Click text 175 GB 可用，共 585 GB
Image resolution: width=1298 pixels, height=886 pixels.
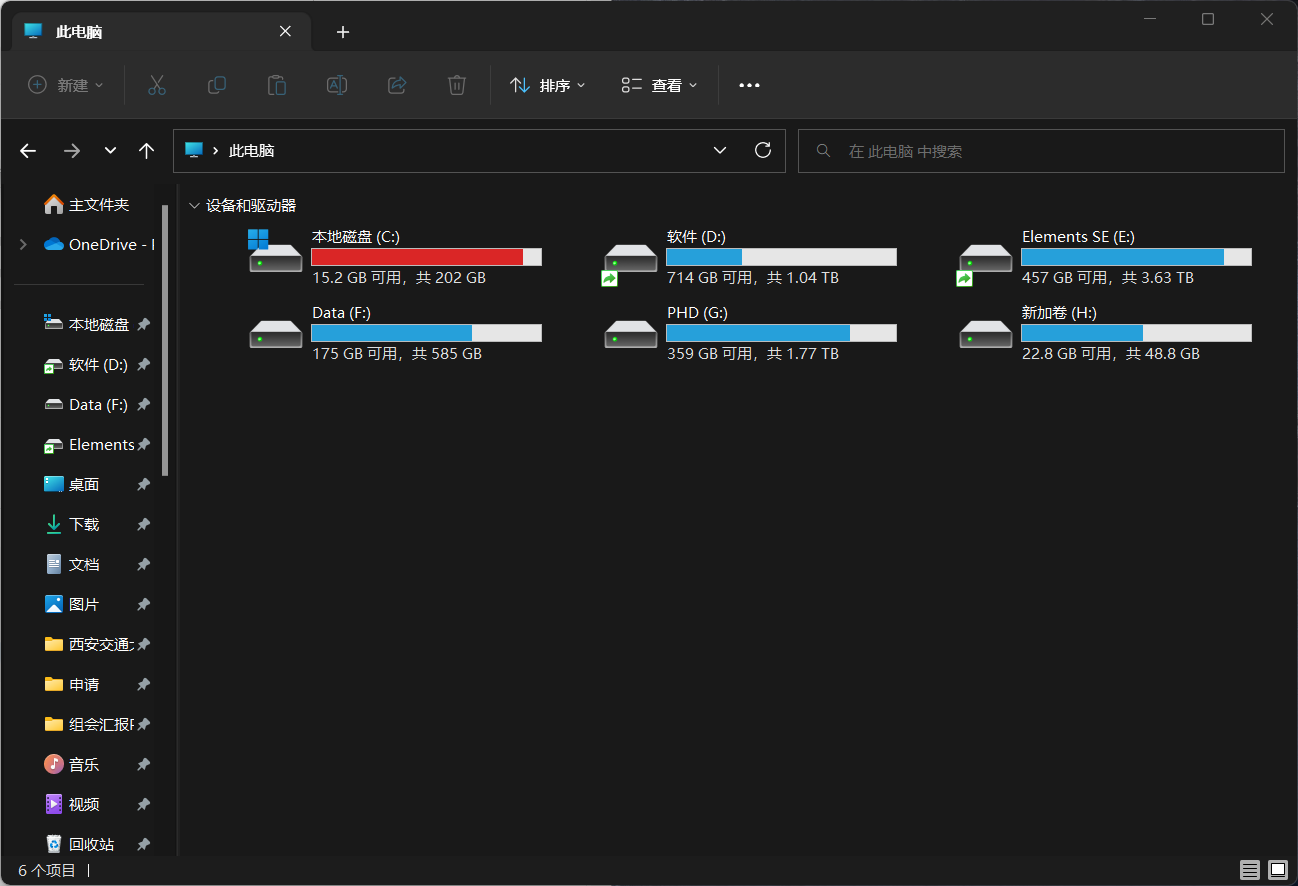[x=397, y=354]
